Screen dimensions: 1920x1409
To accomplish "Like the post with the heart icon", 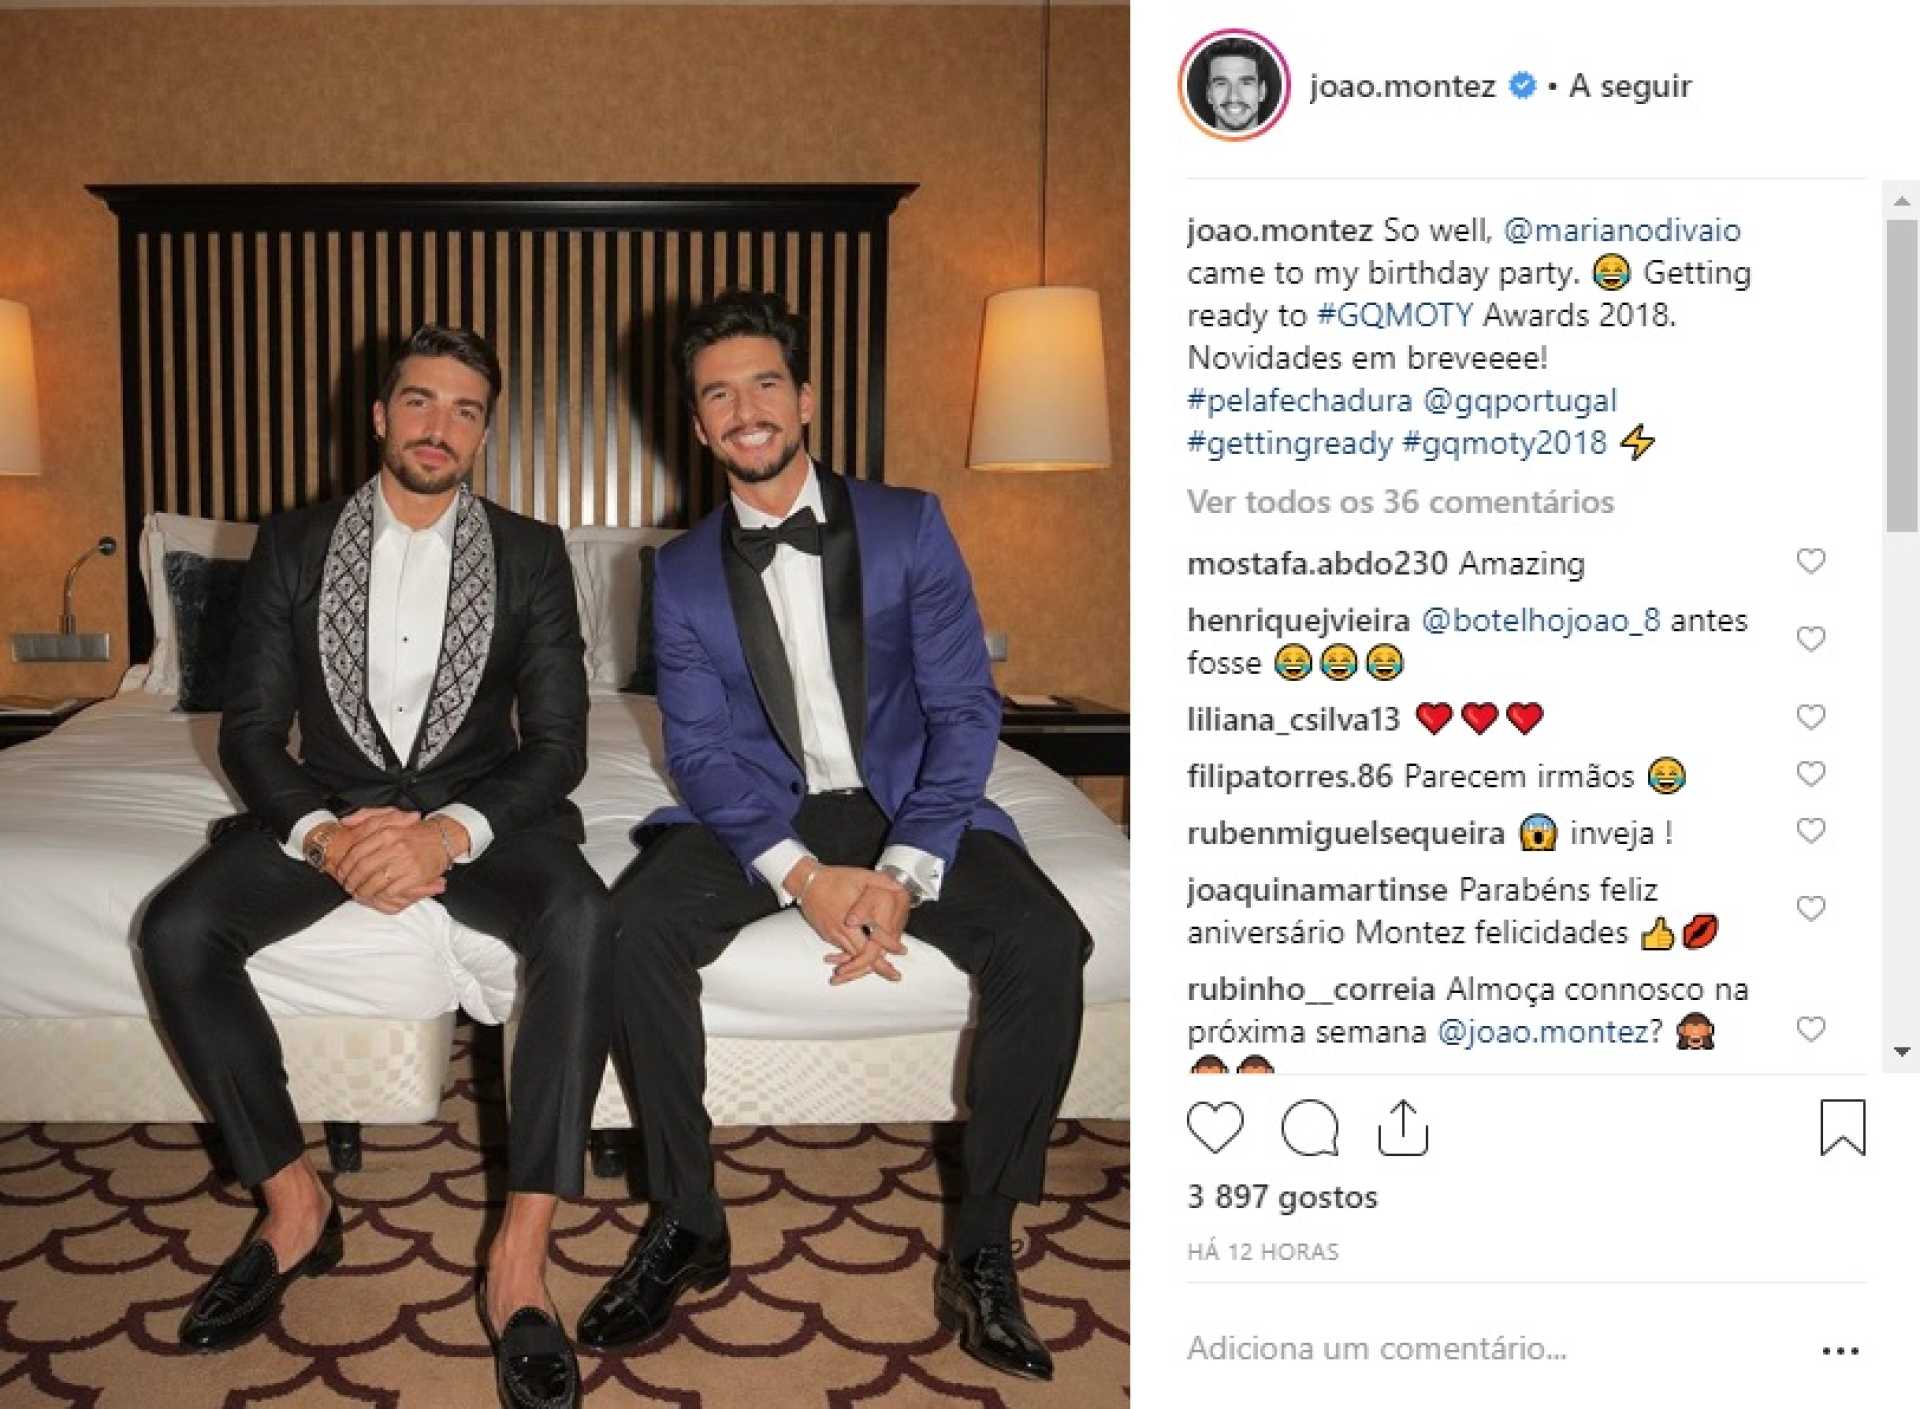I will pyautogui.click(x=1215, y=1128).
